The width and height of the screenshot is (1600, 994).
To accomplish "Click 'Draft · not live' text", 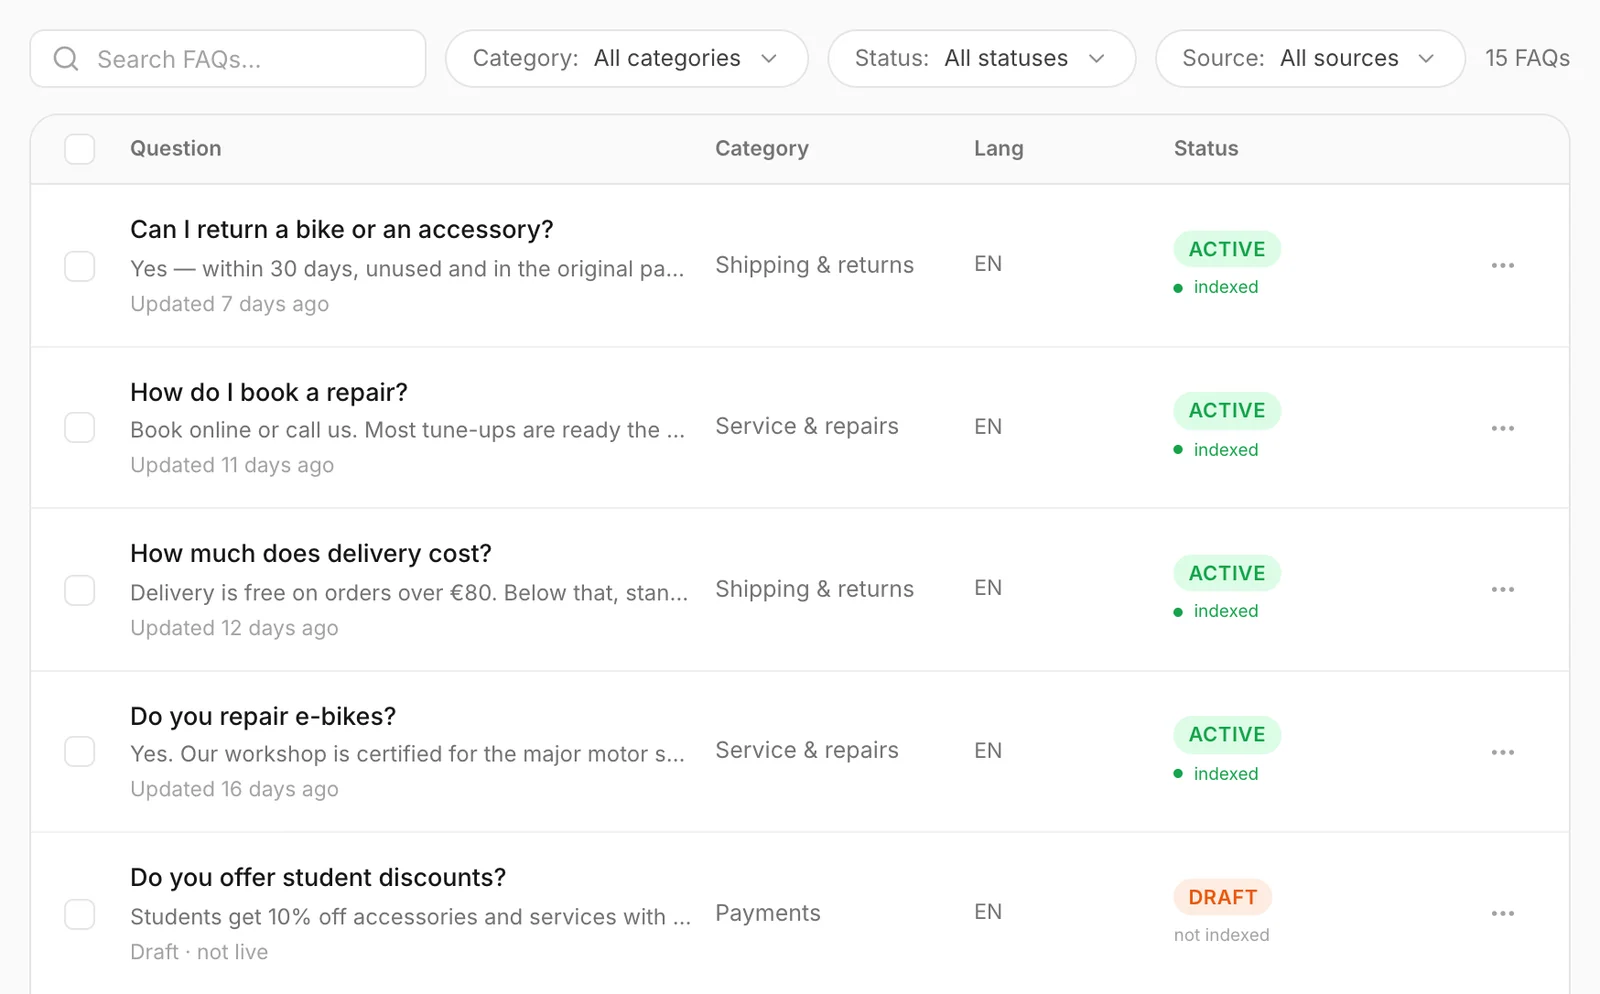I will coord(199,952).
